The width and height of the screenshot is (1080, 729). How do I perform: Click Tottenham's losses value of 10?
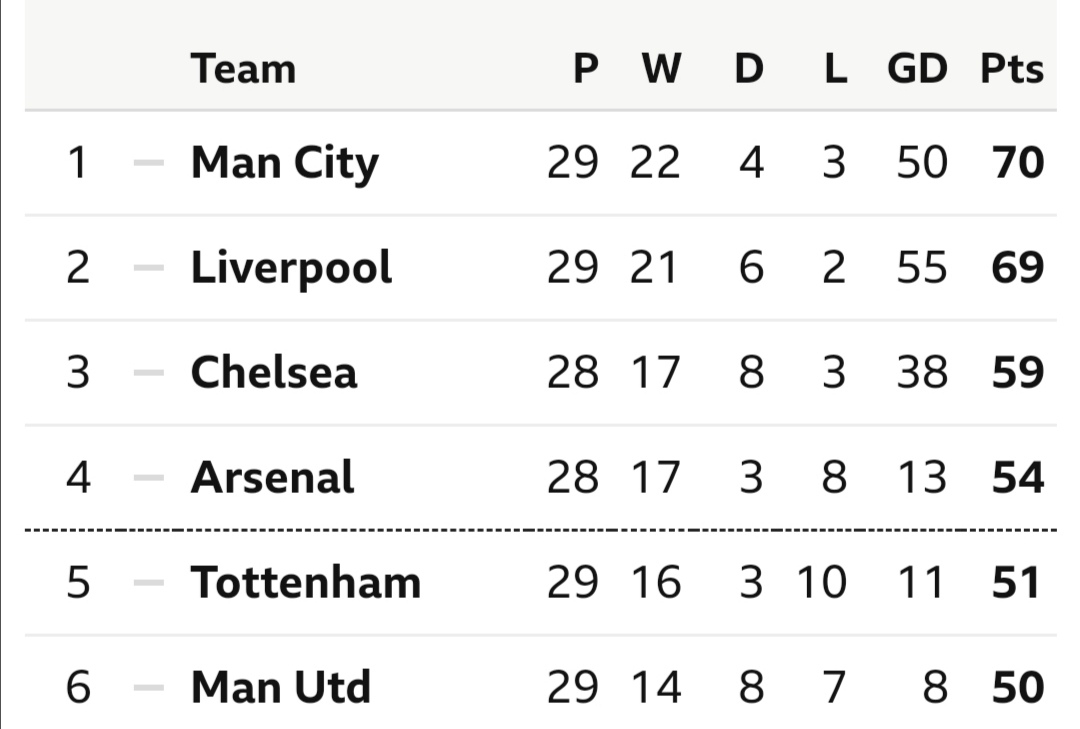[822, 583]
